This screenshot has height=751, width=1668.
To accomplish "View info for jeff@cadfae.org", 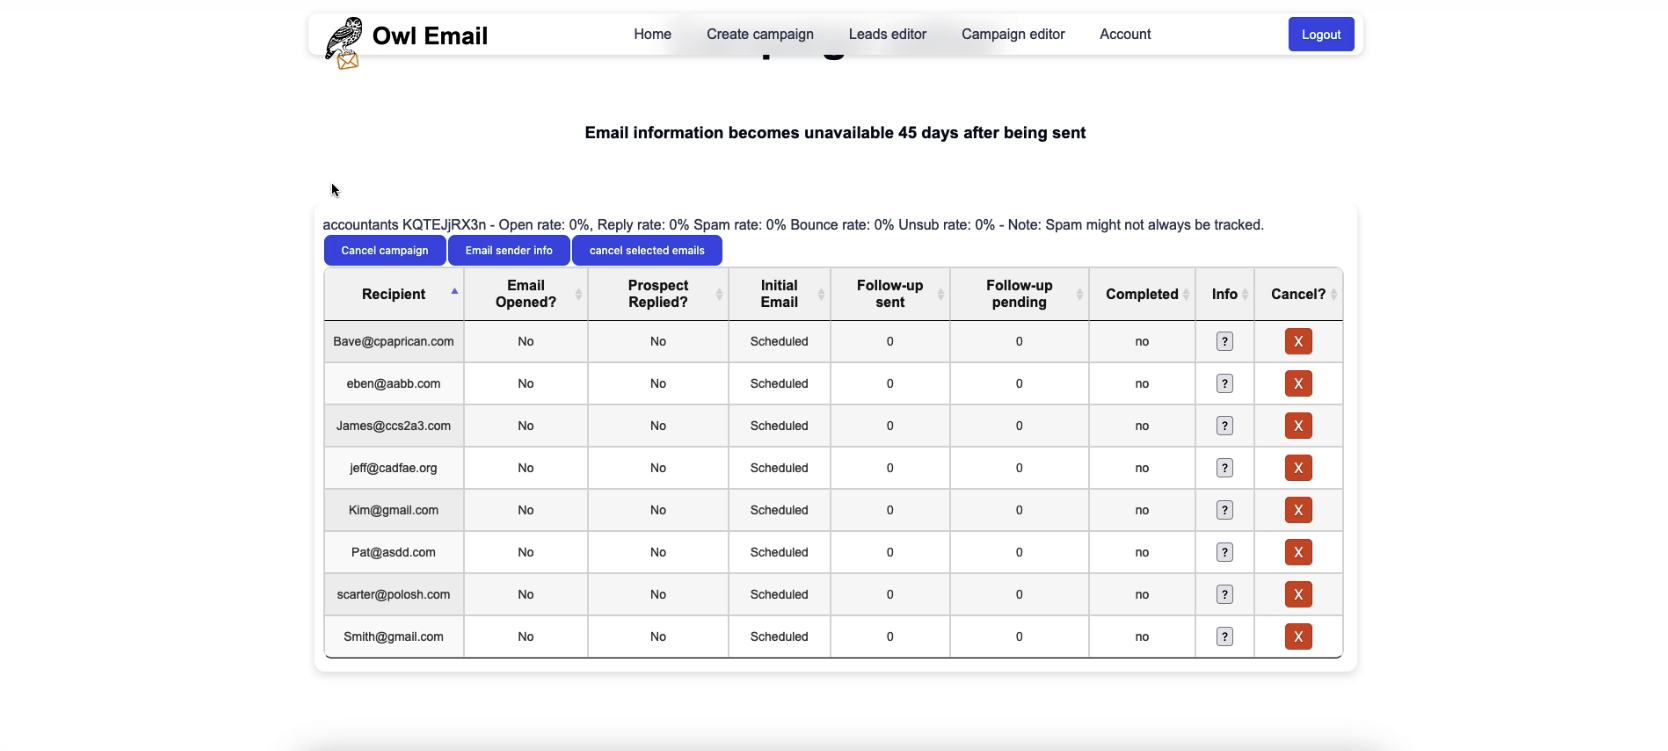I will (x=1224, y=468).
